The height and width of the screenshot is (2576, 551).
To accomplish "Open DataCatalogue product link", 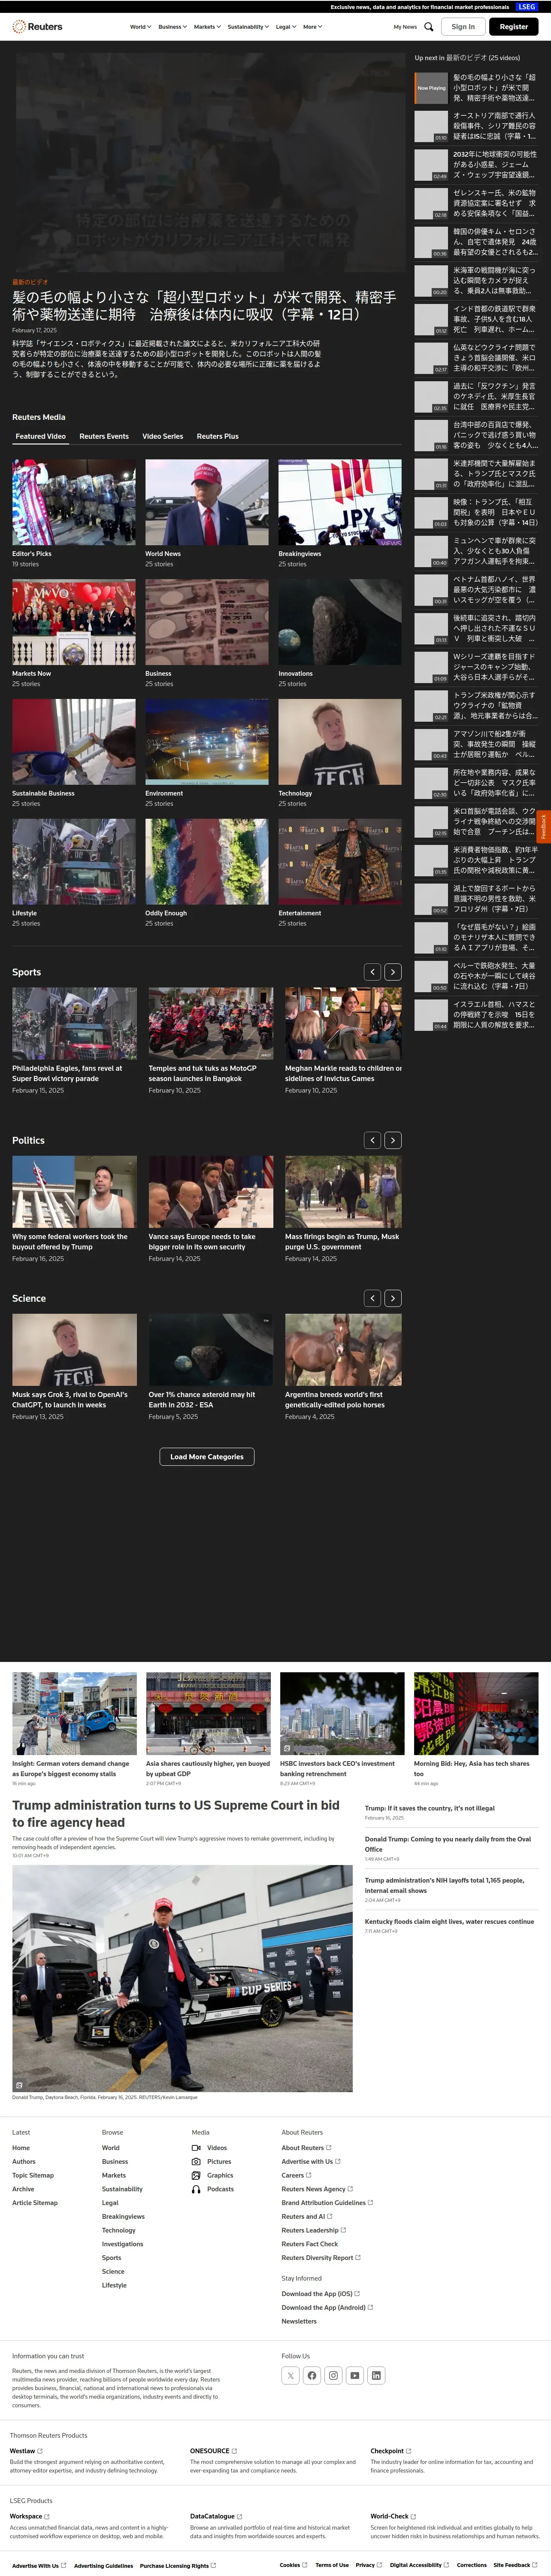I will pyautogui.click(x=216, y=2516).
